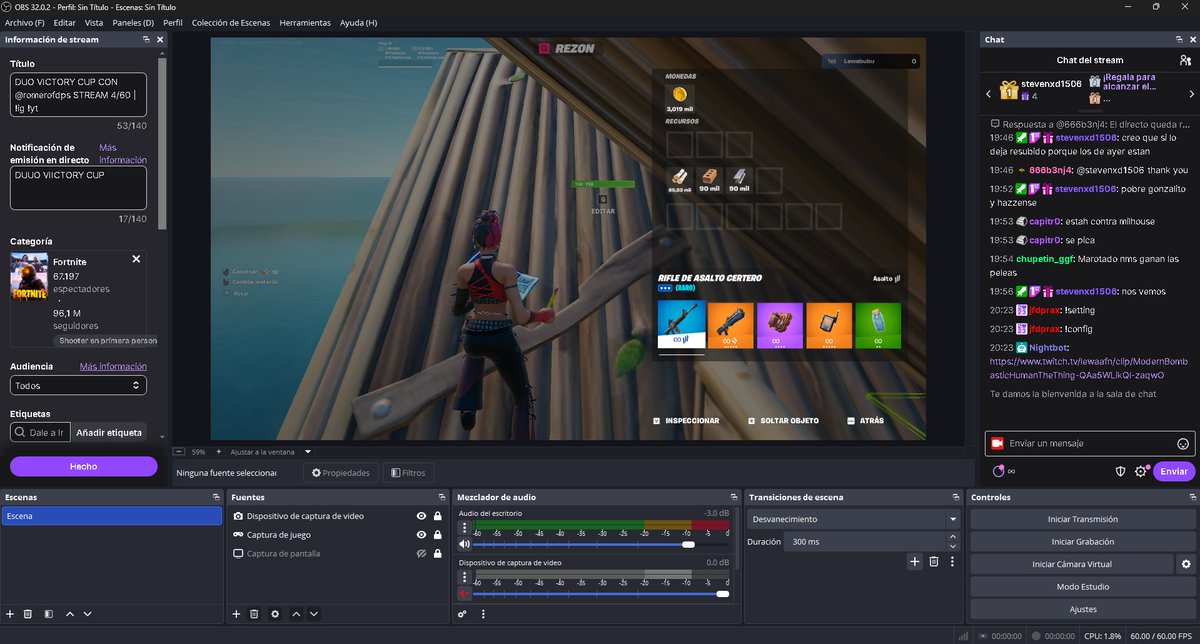This screenshot has height=644, width=1200.
Task: Open source properties gear in Fuentes toolbar
Action: 274,613
